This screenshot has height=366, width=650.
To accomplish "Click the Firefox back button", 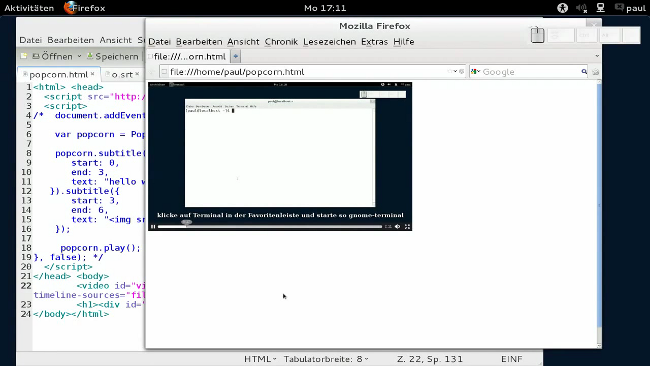I will (152, 72).
